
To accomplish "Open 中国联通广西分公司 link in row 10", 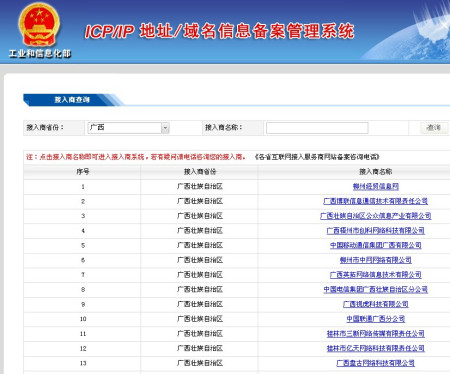I will point(376,319).
